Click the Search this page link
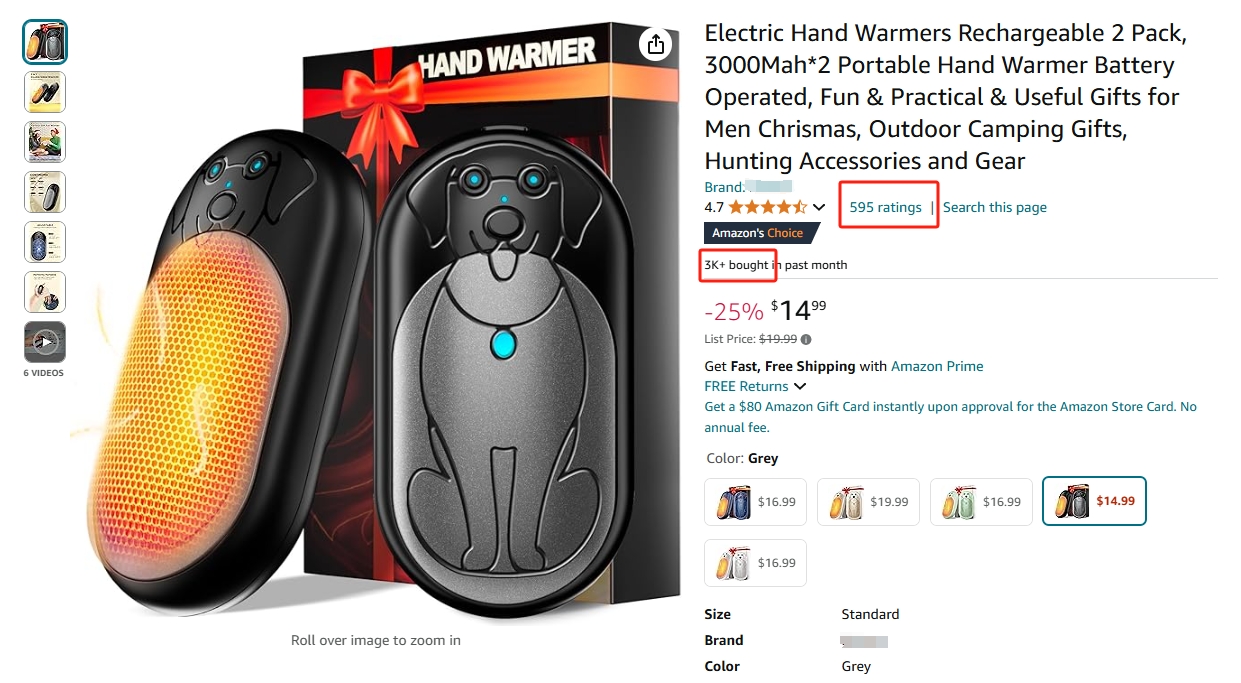This screenshot has height=683, width=1241. click(995, 207)
